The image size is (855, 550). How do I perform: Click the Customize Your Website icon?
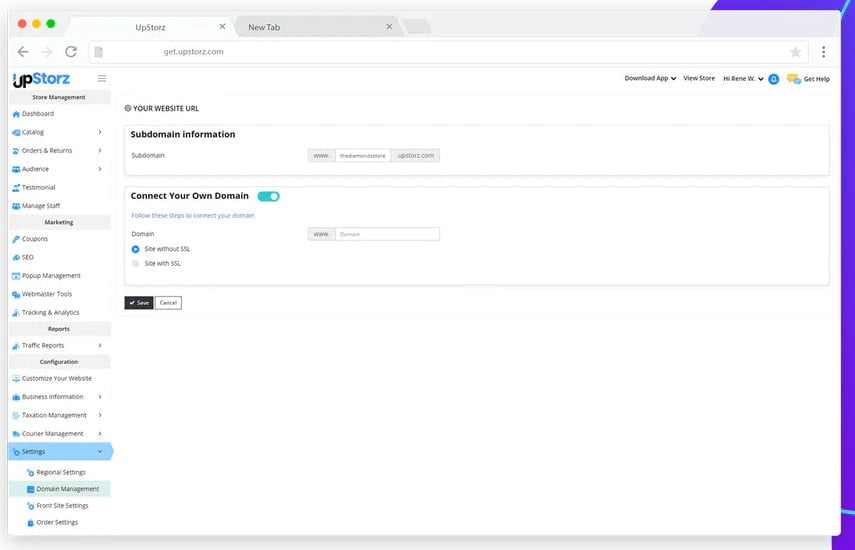(x=16, y=378)
